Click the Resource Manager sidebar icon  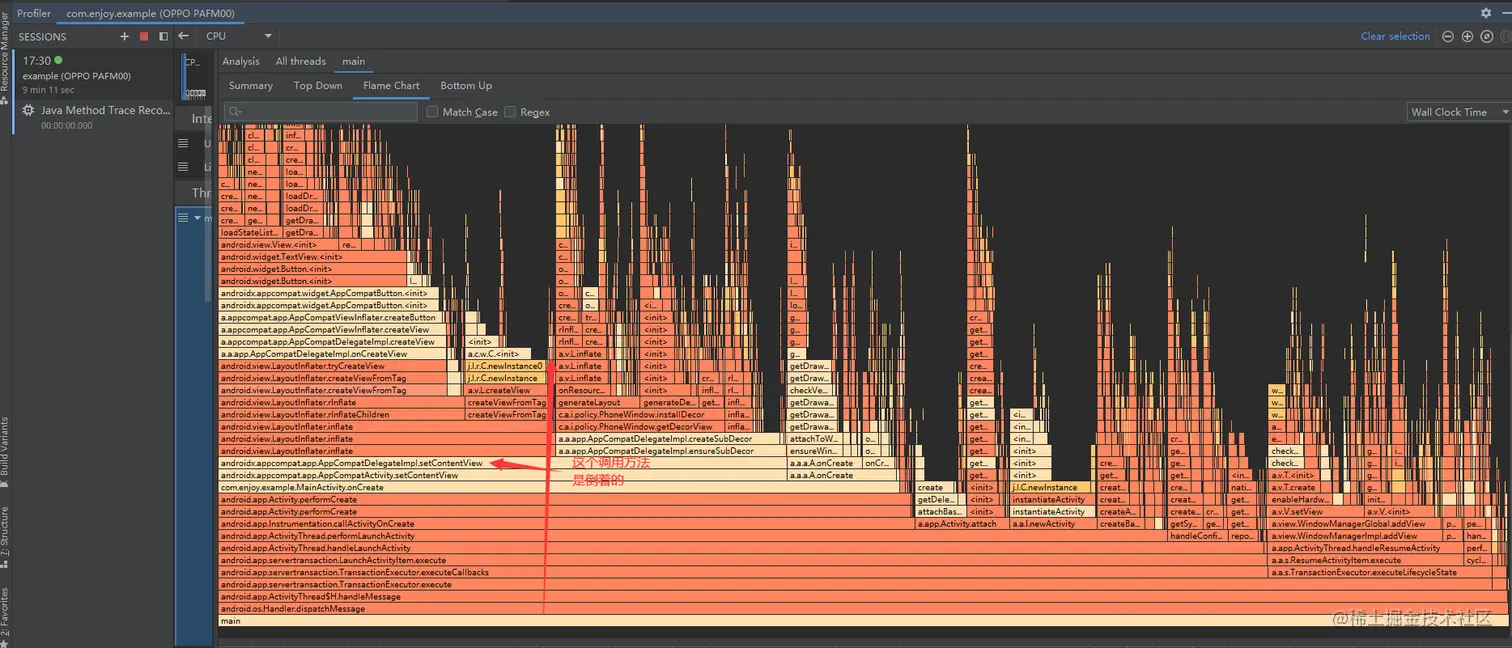[4, 100]
